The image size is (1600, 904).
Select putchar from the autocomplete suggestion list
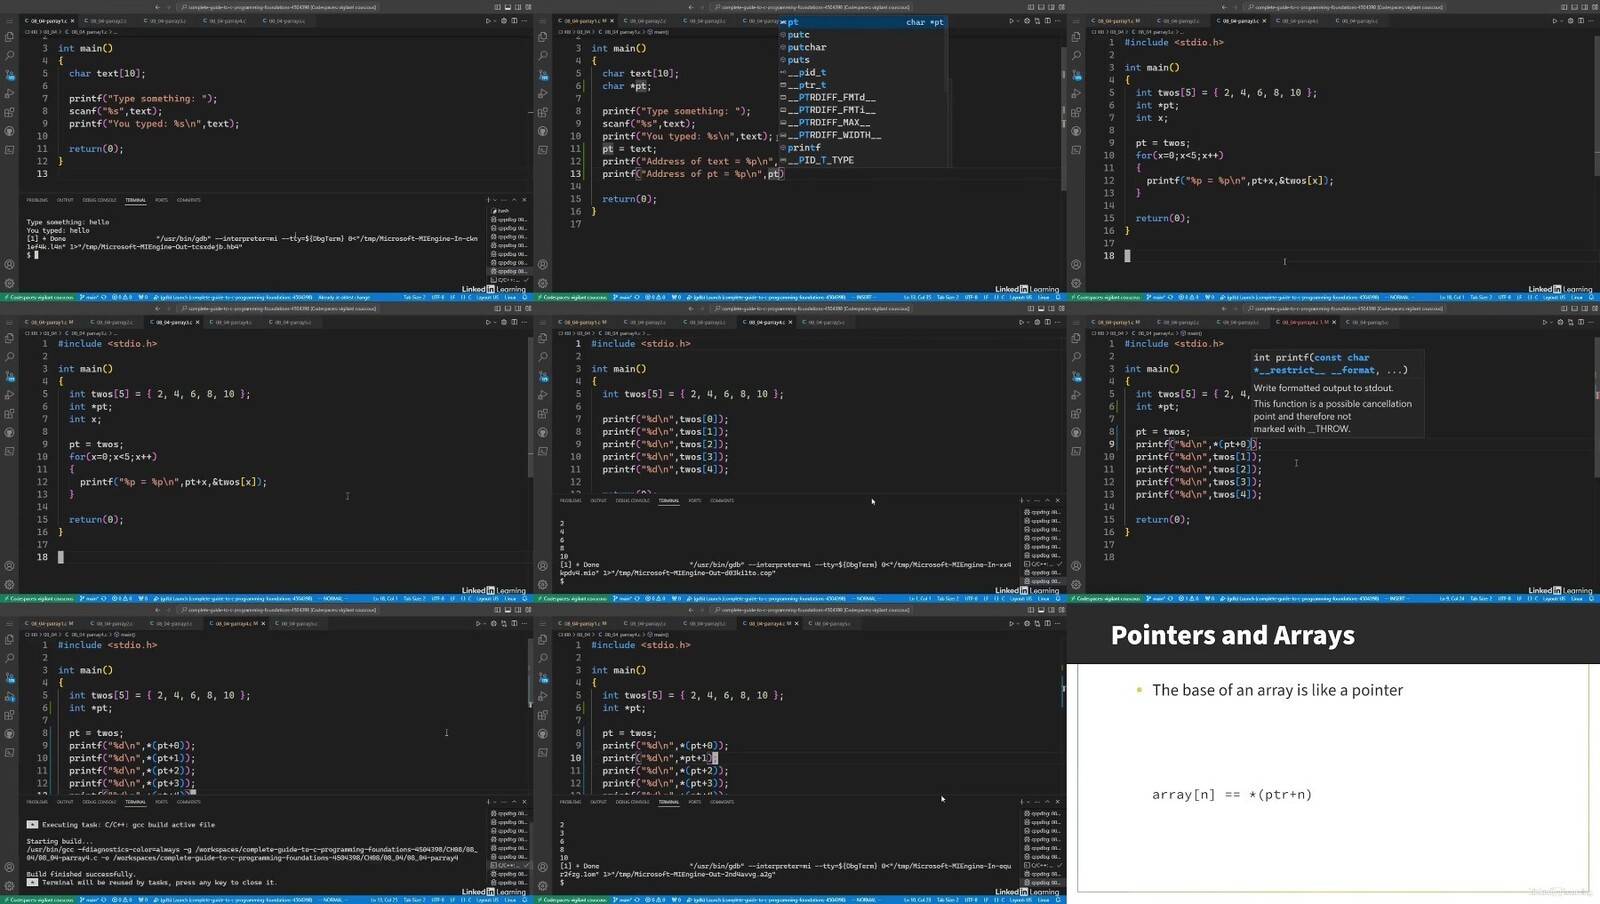point(807,47)
